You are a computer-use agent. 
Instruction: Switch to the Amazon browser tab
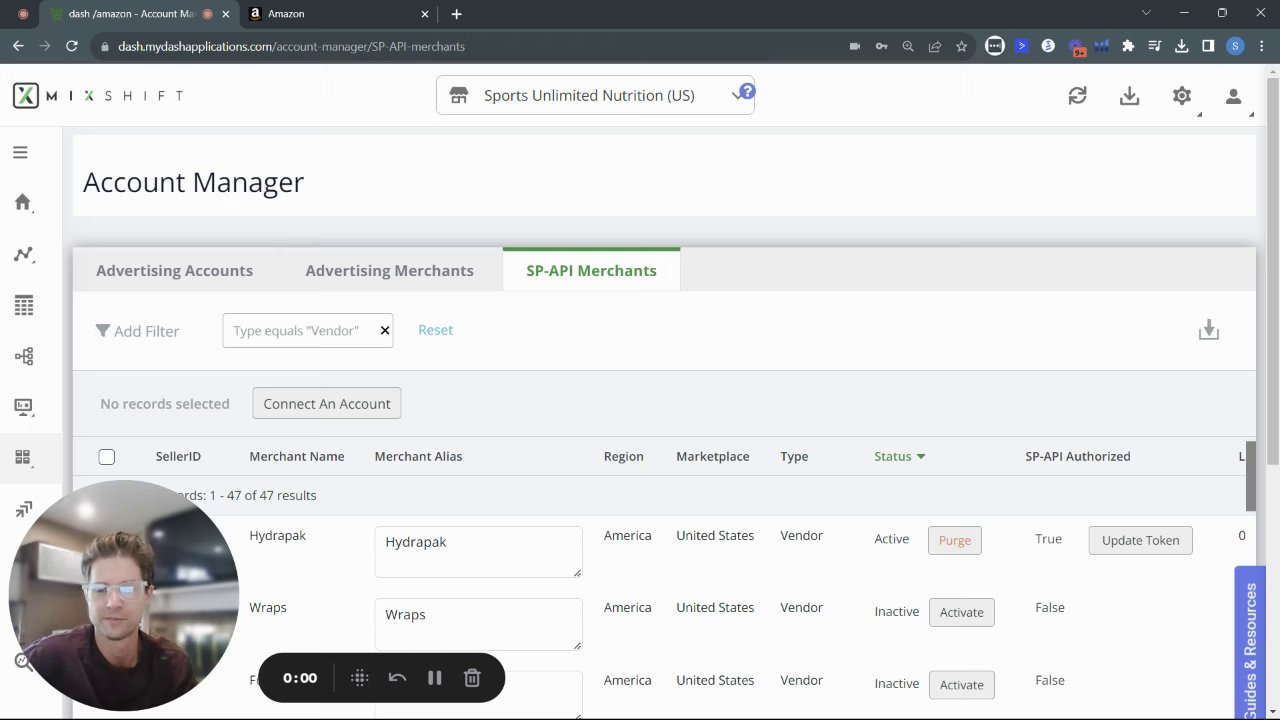(x=337, y=14)
